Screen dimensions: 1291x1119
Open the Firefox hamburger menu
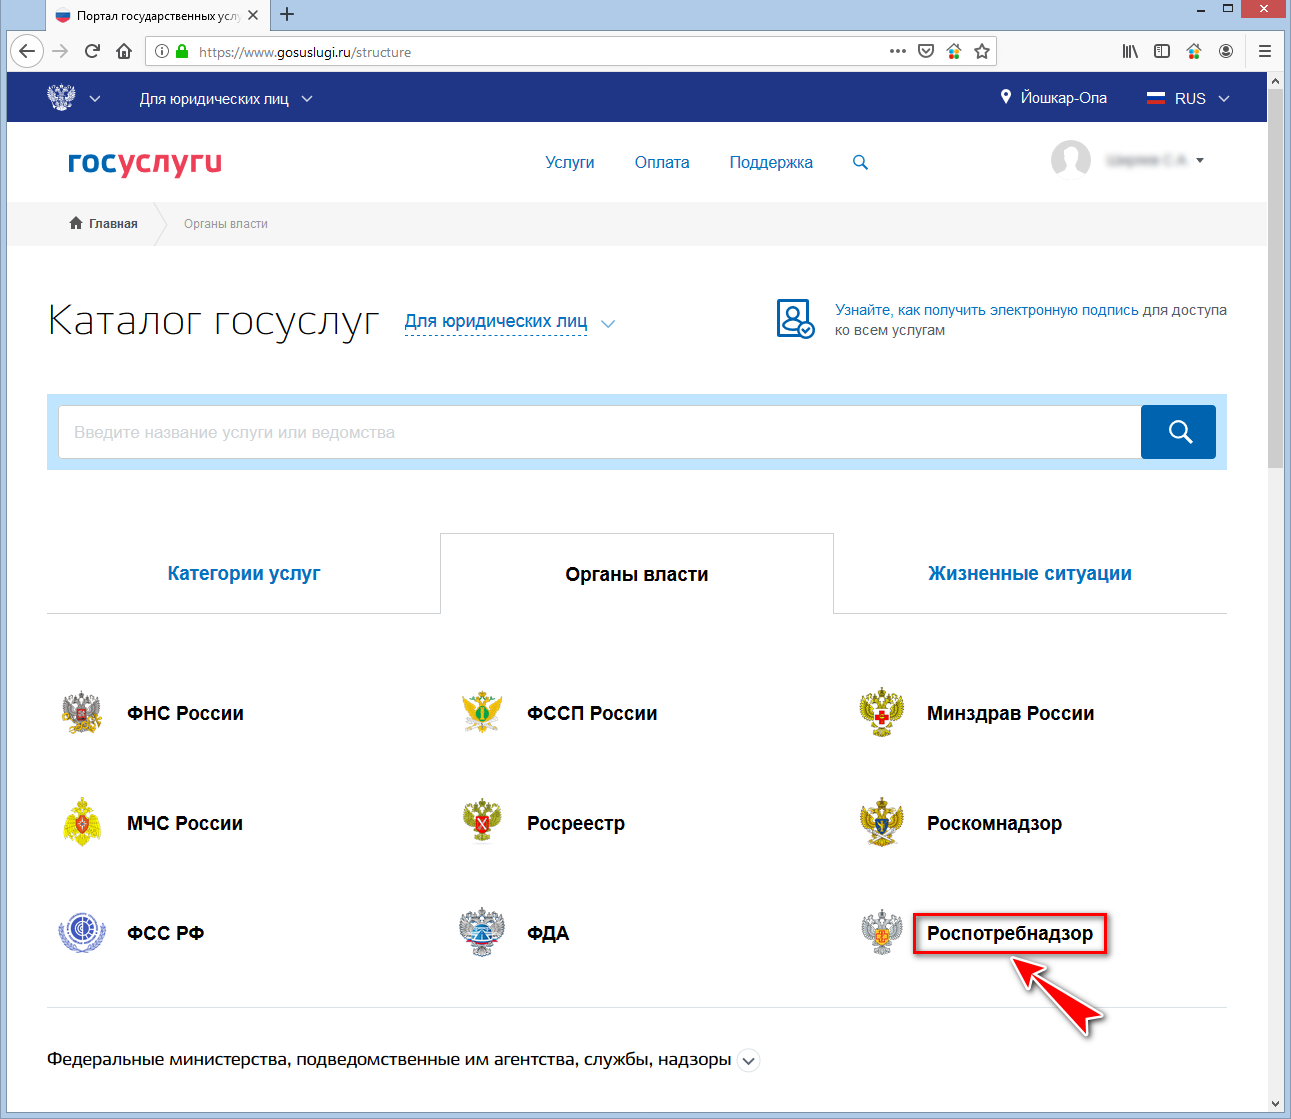coord(1265,51)
